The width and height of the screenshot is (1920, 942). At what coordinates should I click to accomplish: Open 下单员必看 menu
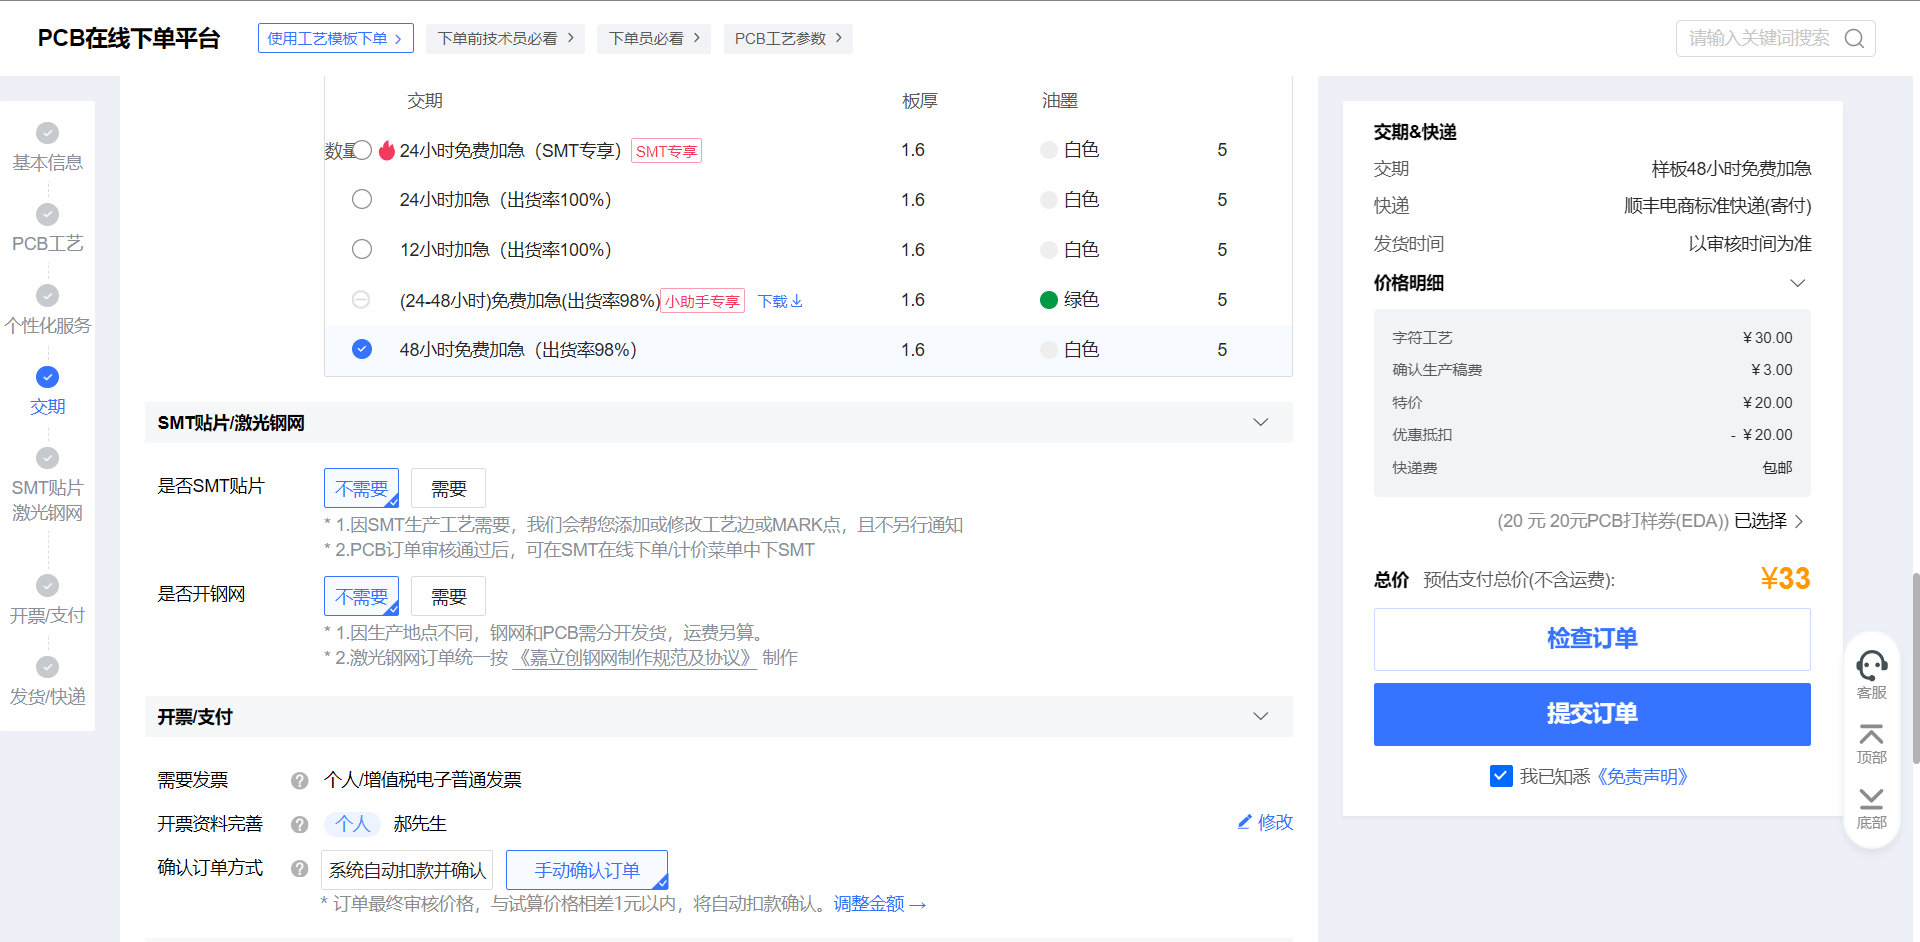coord(654,38)
